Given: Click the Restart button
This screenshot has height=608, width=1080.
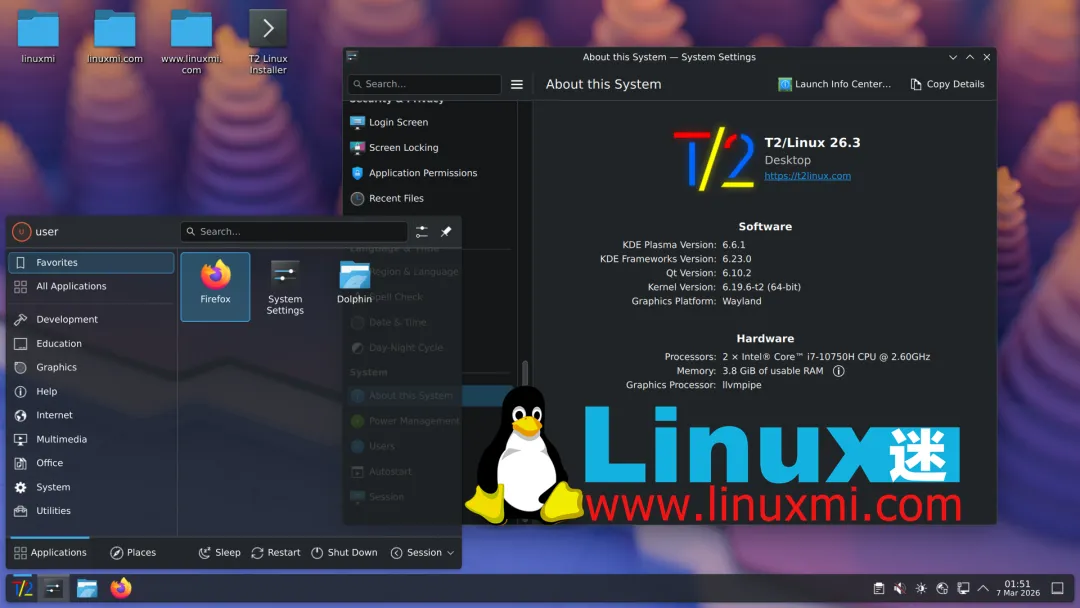Looking at the screenshot, I should click(x=276, y=552).
